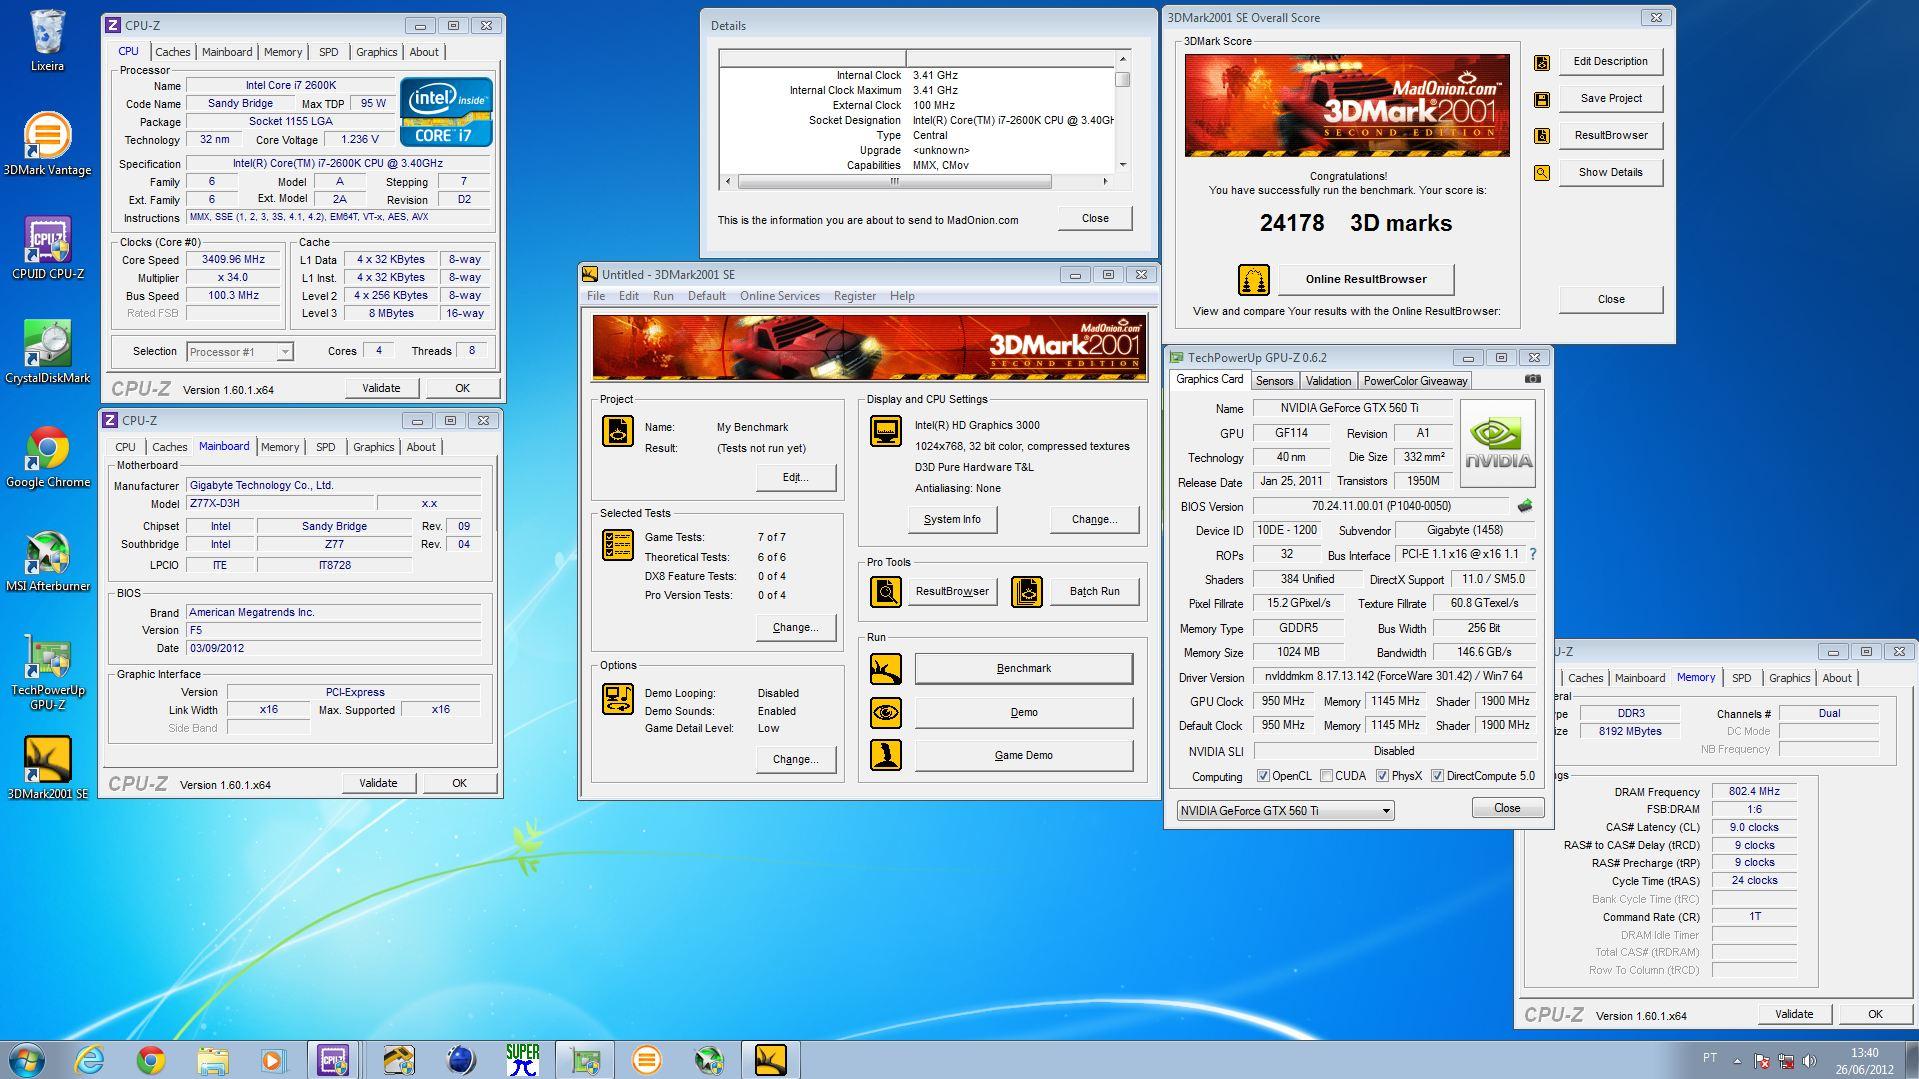The height and width of the screenshot is (1079, 1919).
Task: Select Graphics tab in Memory CPU-Z window
Action: (x=1789, y=678)
